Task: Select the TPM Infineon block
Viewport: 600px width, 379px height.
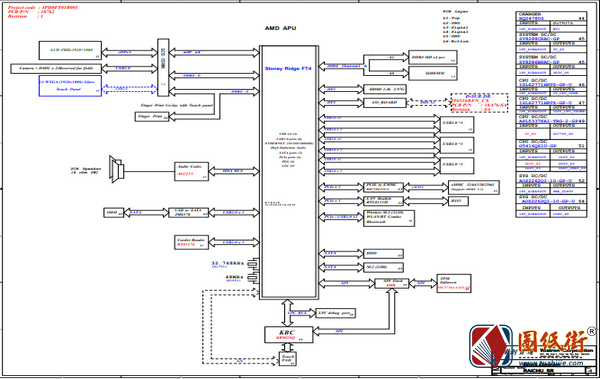Action: (x=454, y=284)
